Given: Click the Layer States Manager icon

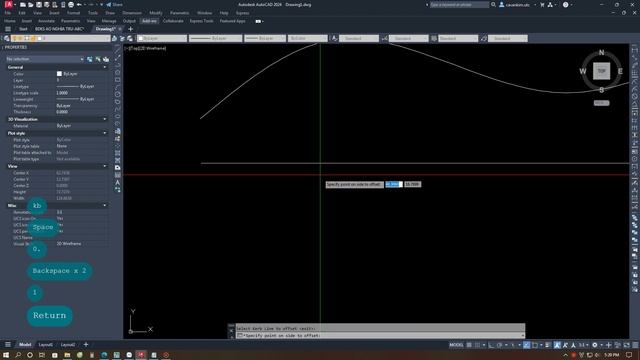Looking at the screenshot, I should pyautogui.click(x=130, y=38).
